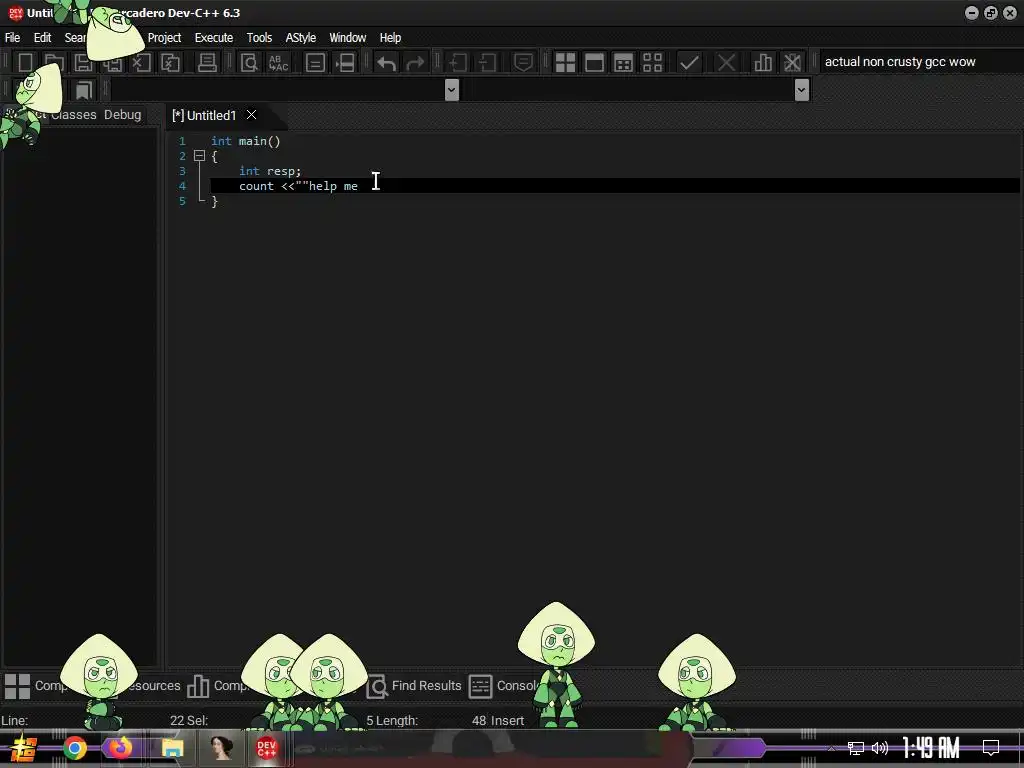Image resolution: width=1024 pixels, height=768 pixels.
Task: Save the file with the Save icon
Action: [x=83, y=63]
